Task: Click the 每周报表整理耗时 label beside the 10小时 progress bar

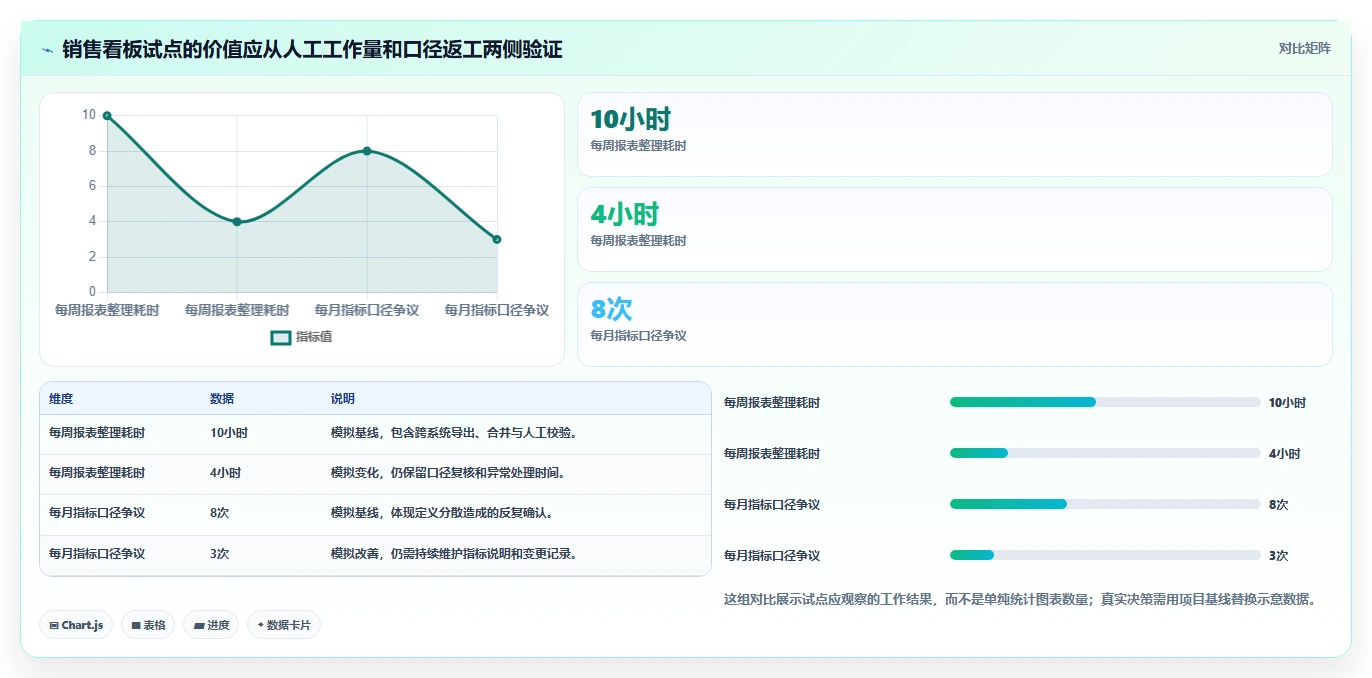Action: (772, 403)
